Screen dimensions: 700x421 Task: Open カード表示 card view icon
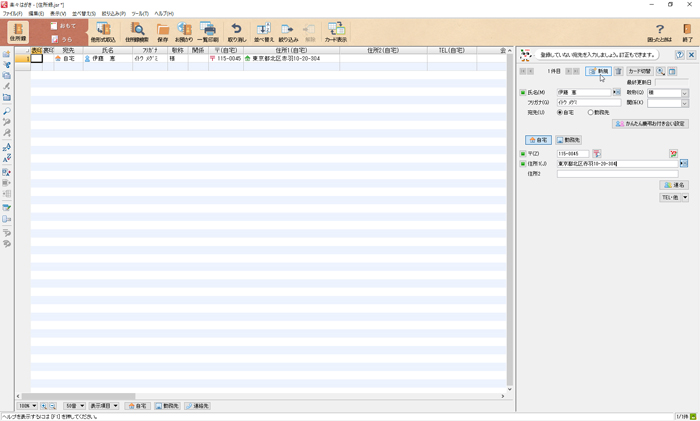click(336, 32)
